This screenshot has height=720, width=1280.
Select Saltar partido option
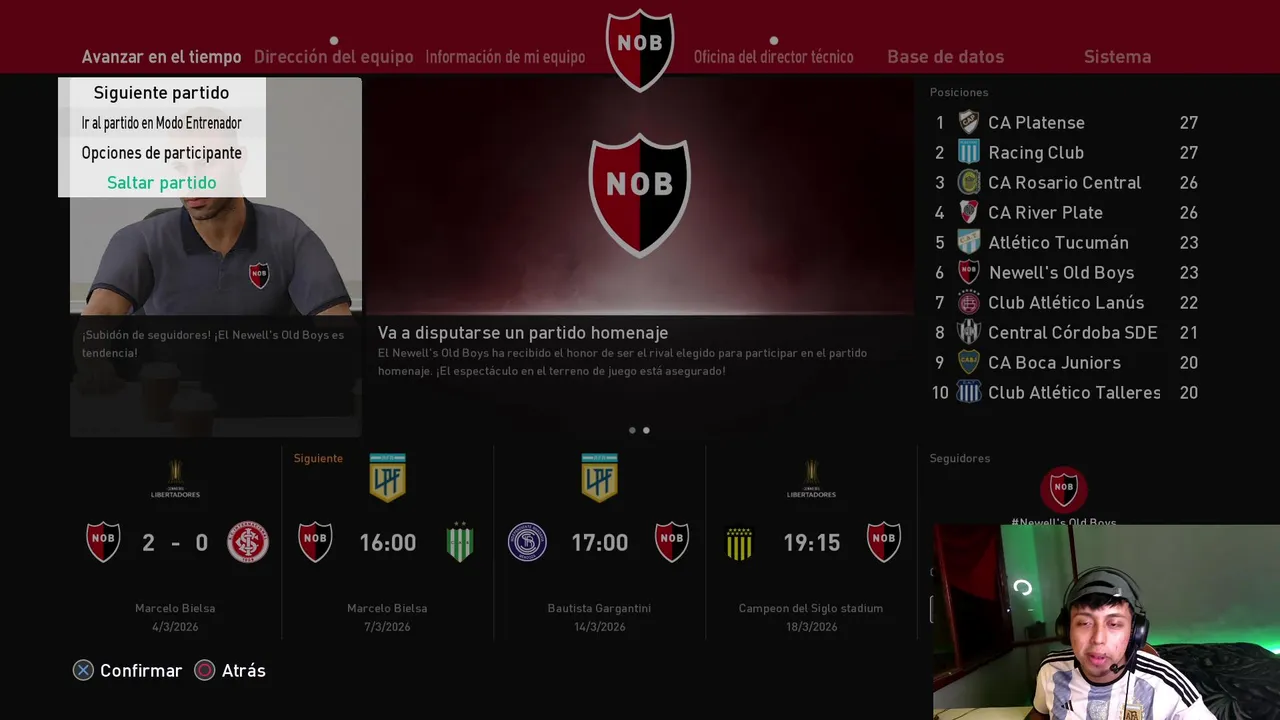(x=161, y=182)
